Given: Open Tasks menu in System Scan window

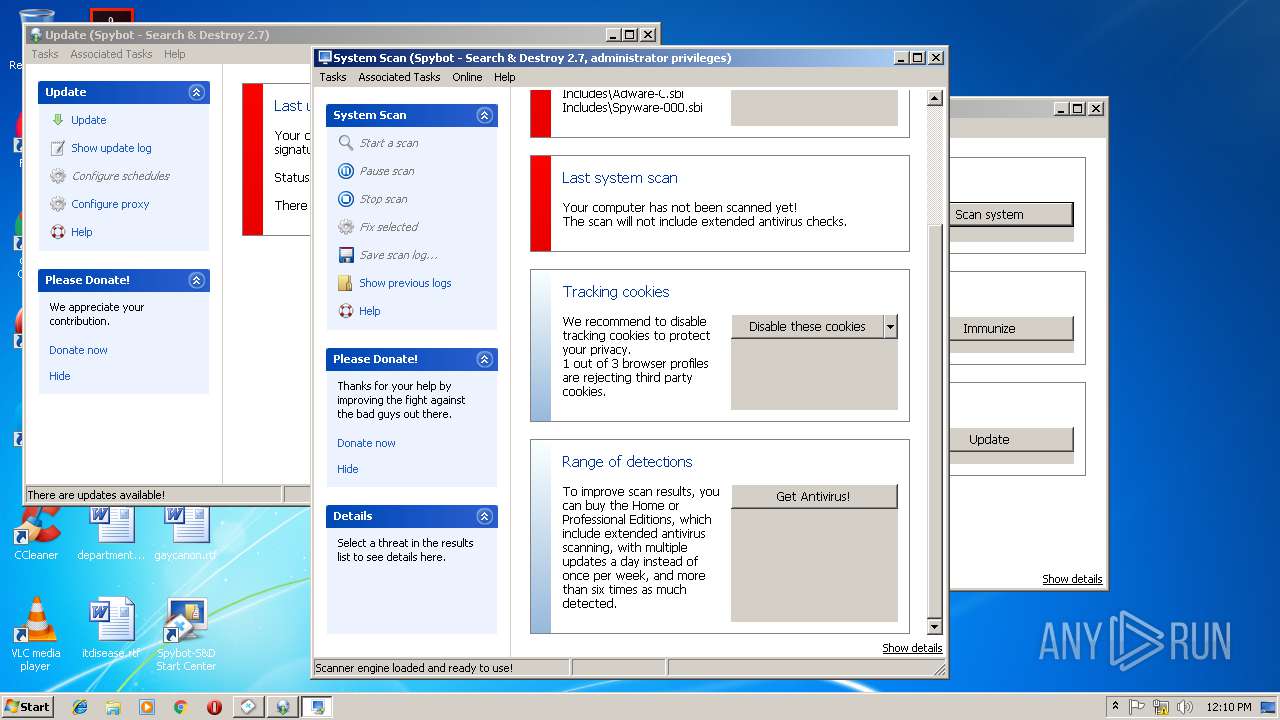Looking at the screenshot, I should (333, 77).
